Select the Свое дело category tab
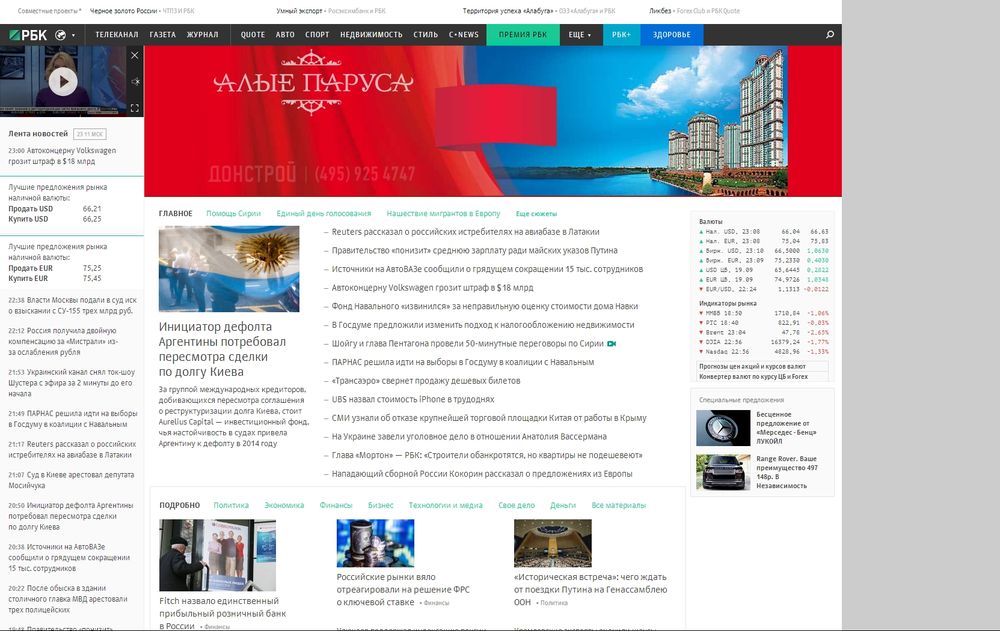 pyautogui.click(x=516, y=505)
